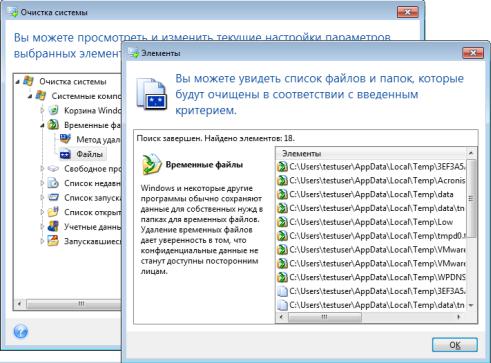Click the folder icon of the Temp\Low row
This screenshot has width=491, height=363.
tap(282, 222)
